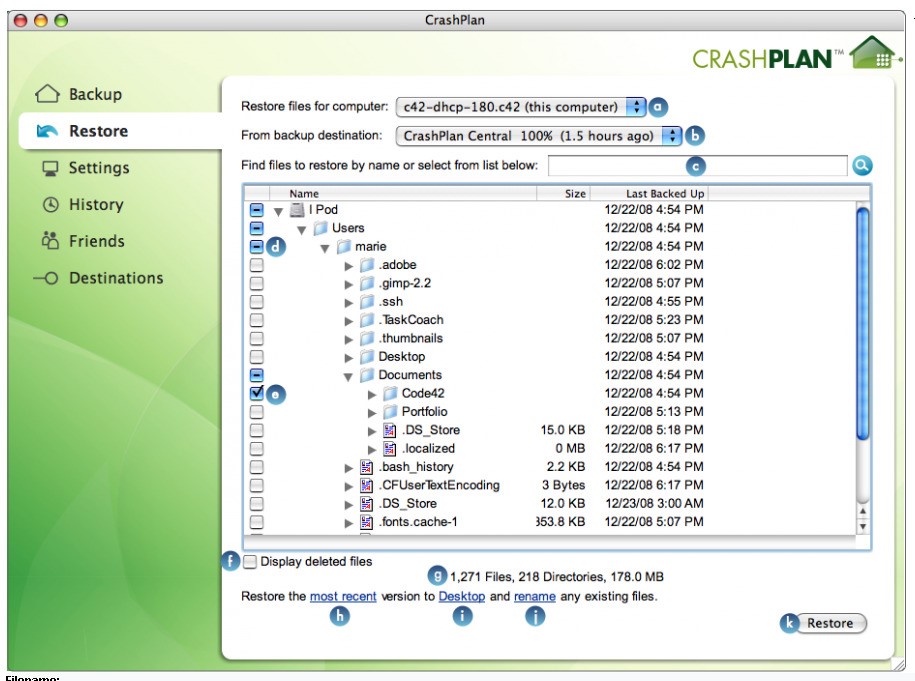Switch to the Restore tab
This screenshot has height=681, width=915.
[x=98, y=131]
